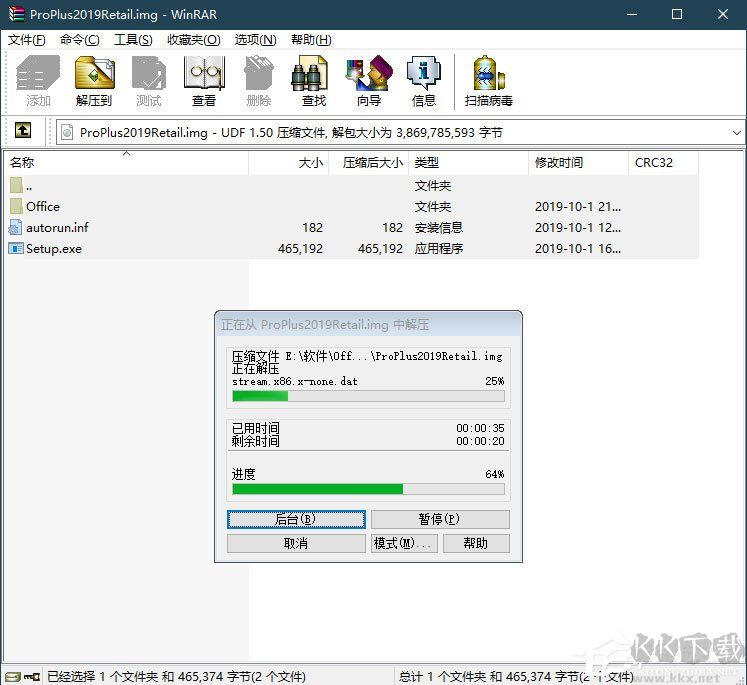Sort by the 修改时间 column header
Viewport: 747px width, 685px height.
coord(579,162)
